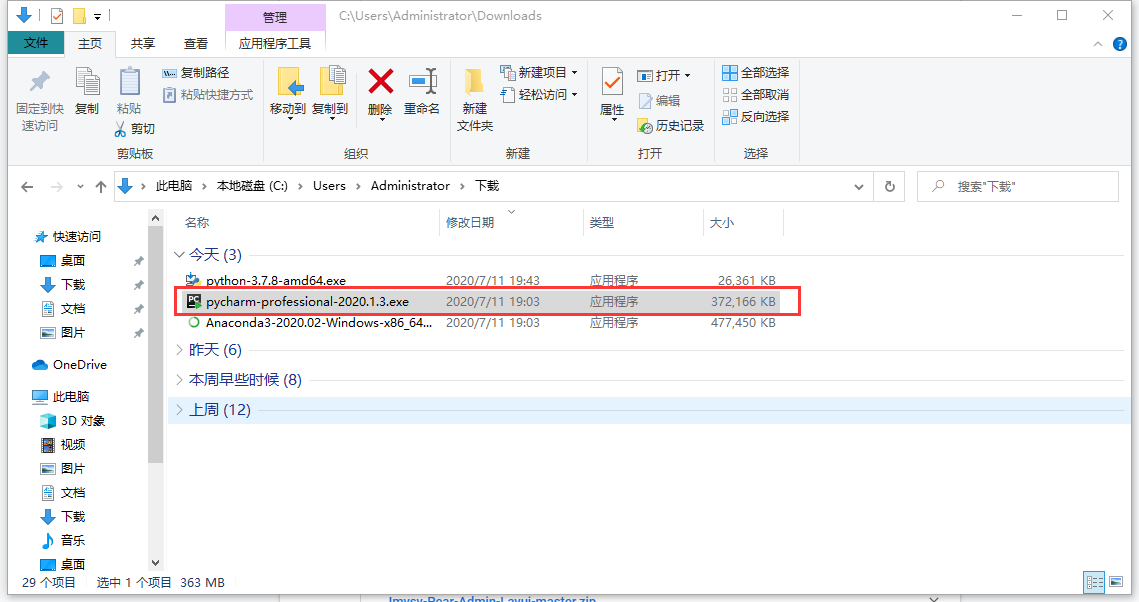Click the Up one level arrow
The image size is (1139, 602).
click(x=101, y=187)
